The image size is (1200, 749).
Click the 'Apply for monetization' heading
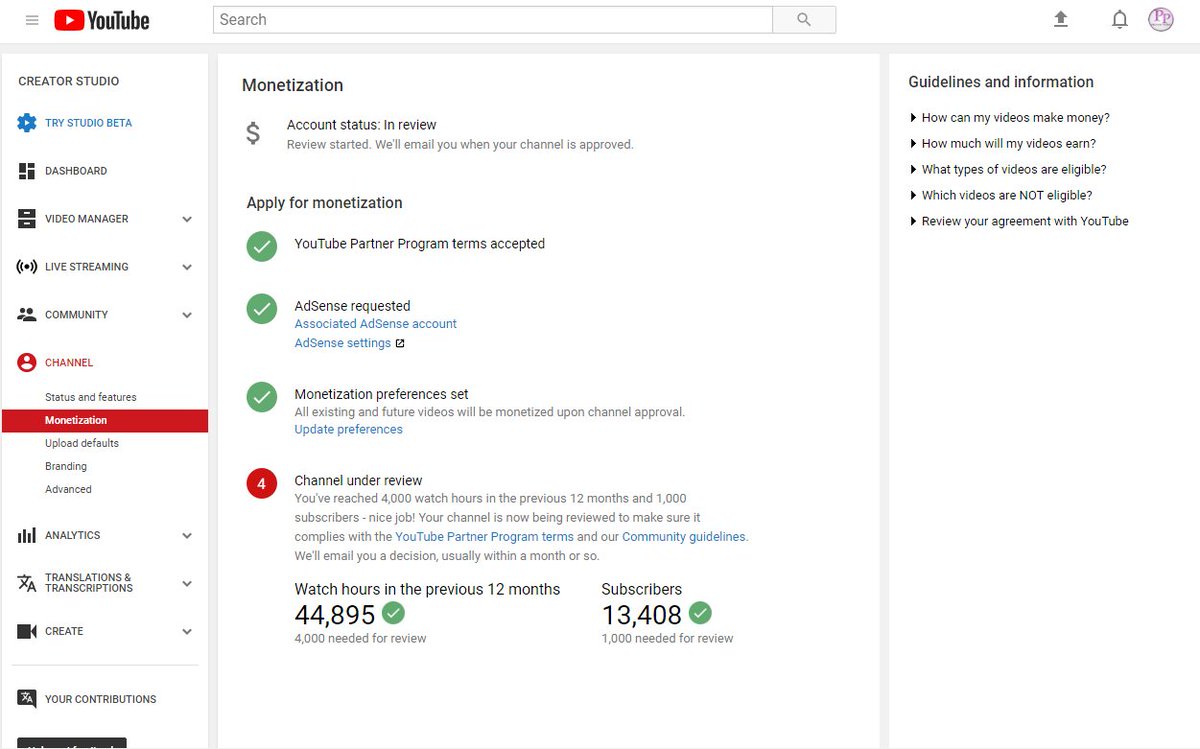click(325, 203)
